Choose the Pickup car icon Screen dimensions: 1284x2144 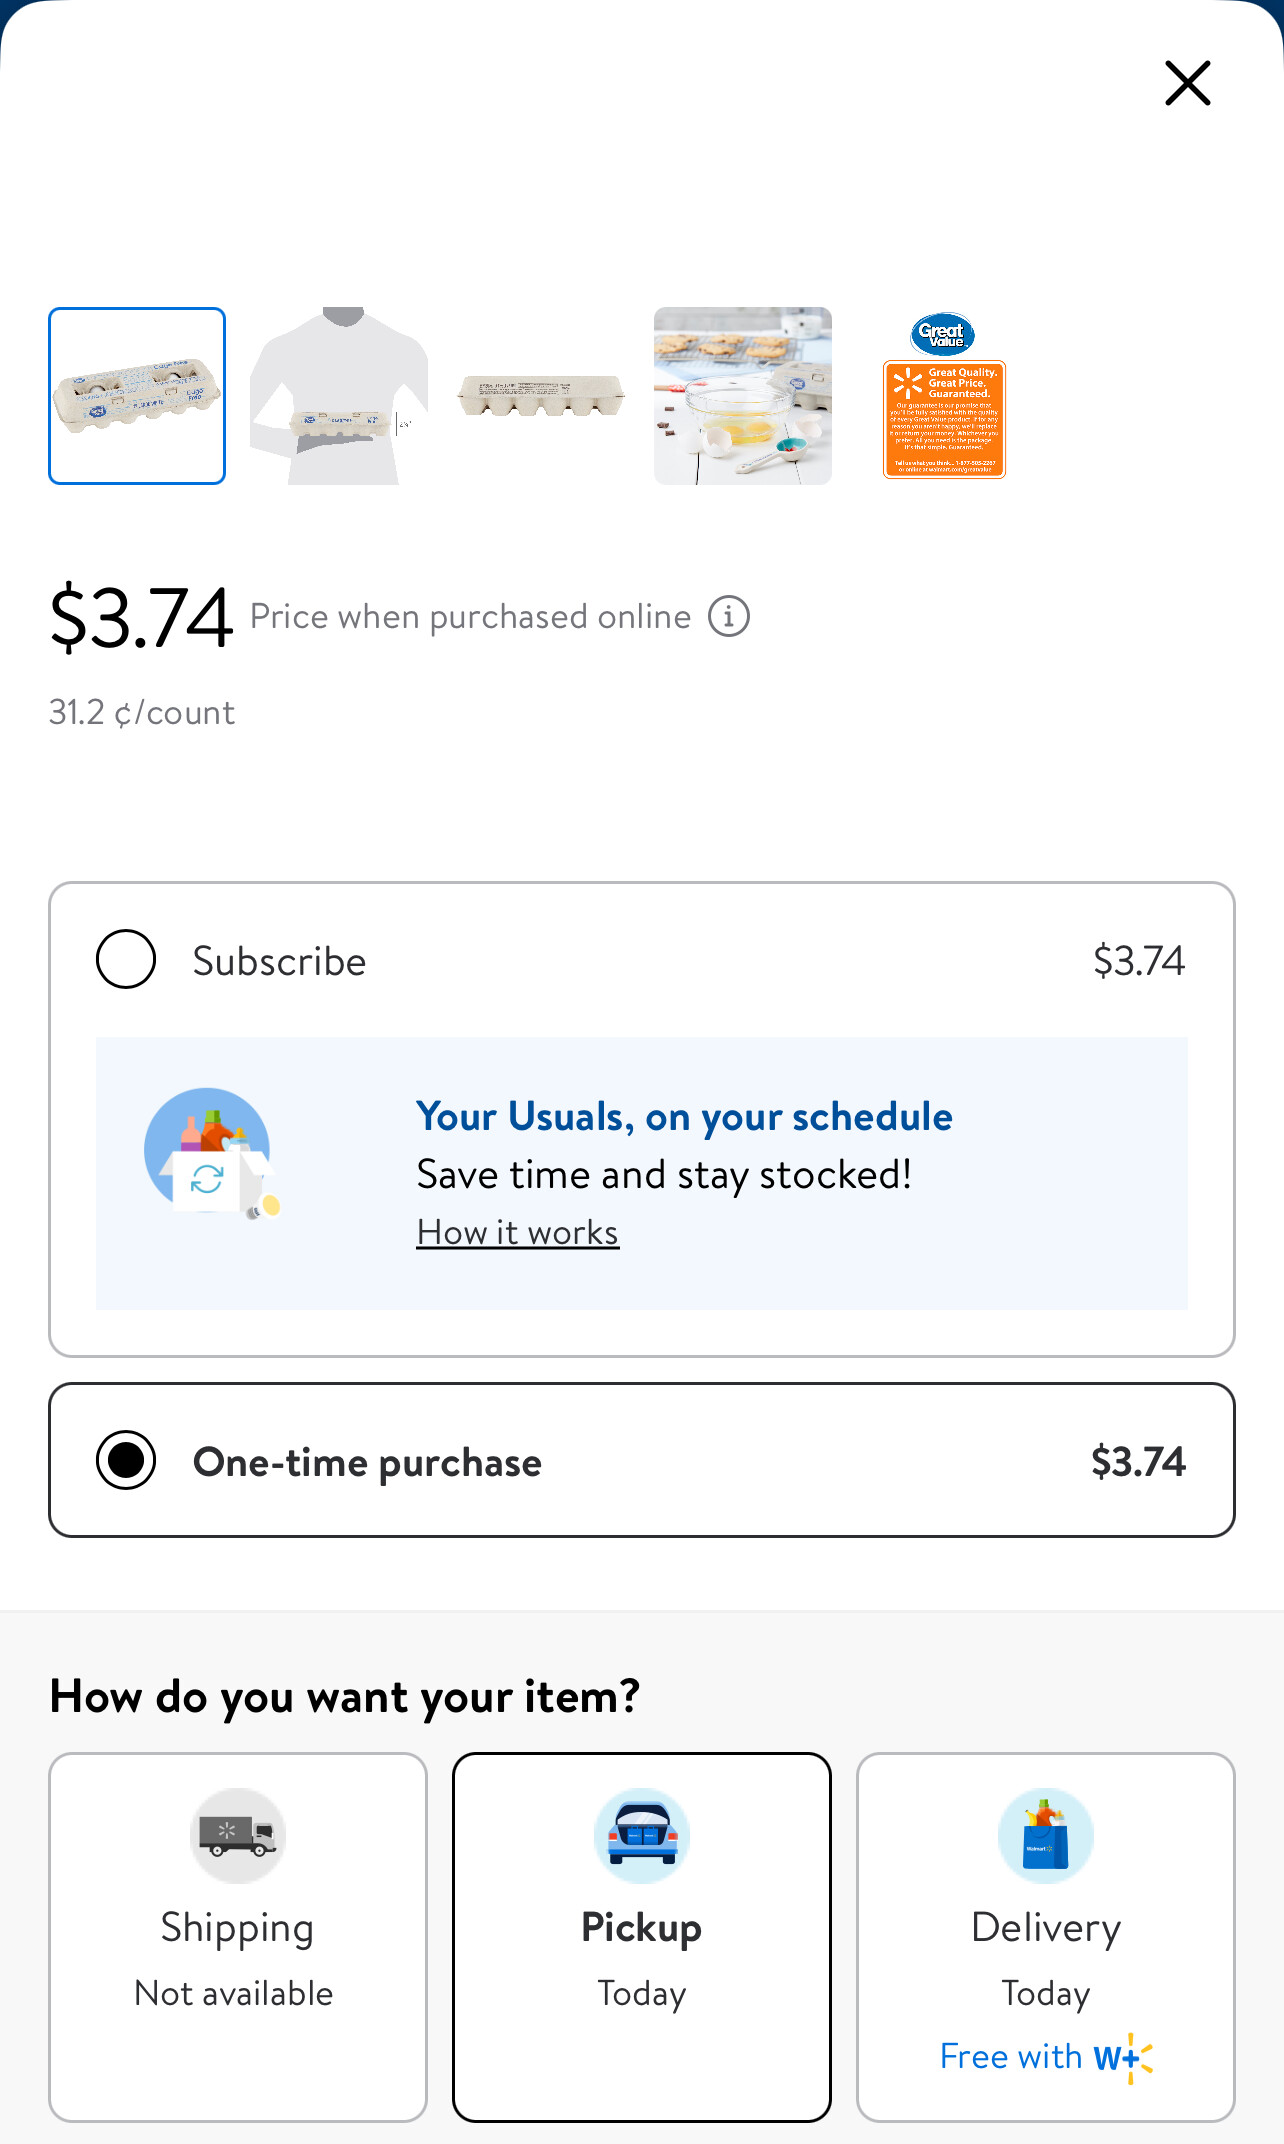coord(642,1836)
